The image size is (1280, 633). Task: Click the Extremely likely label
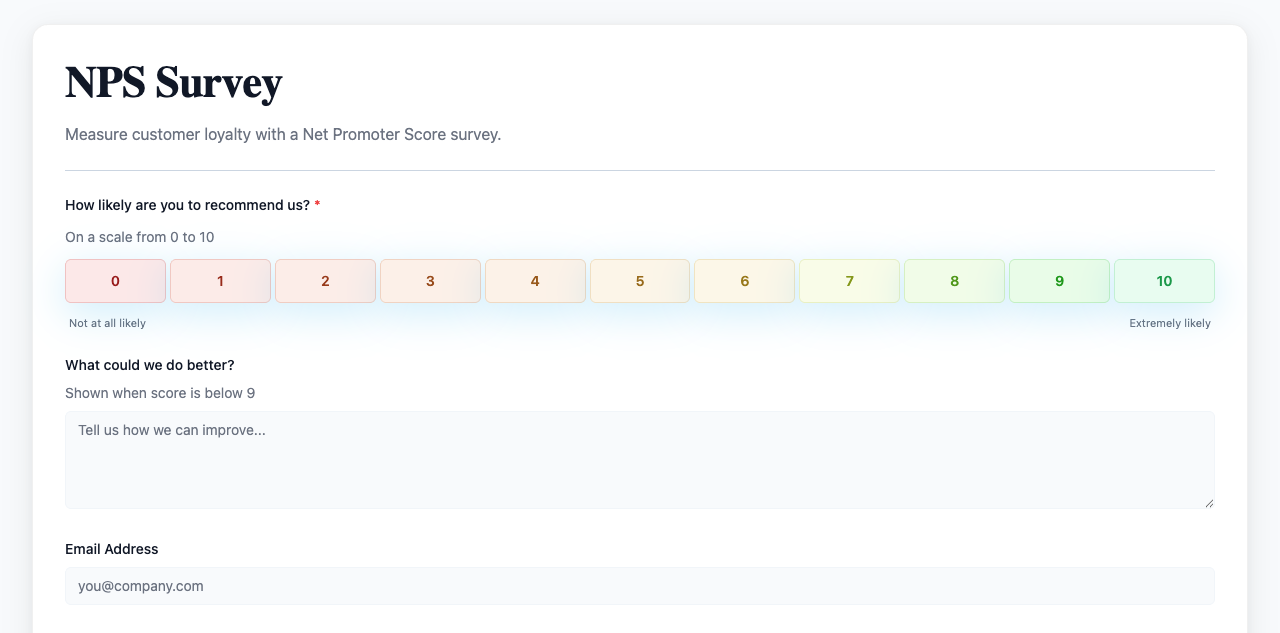[x=1169, y=323]
